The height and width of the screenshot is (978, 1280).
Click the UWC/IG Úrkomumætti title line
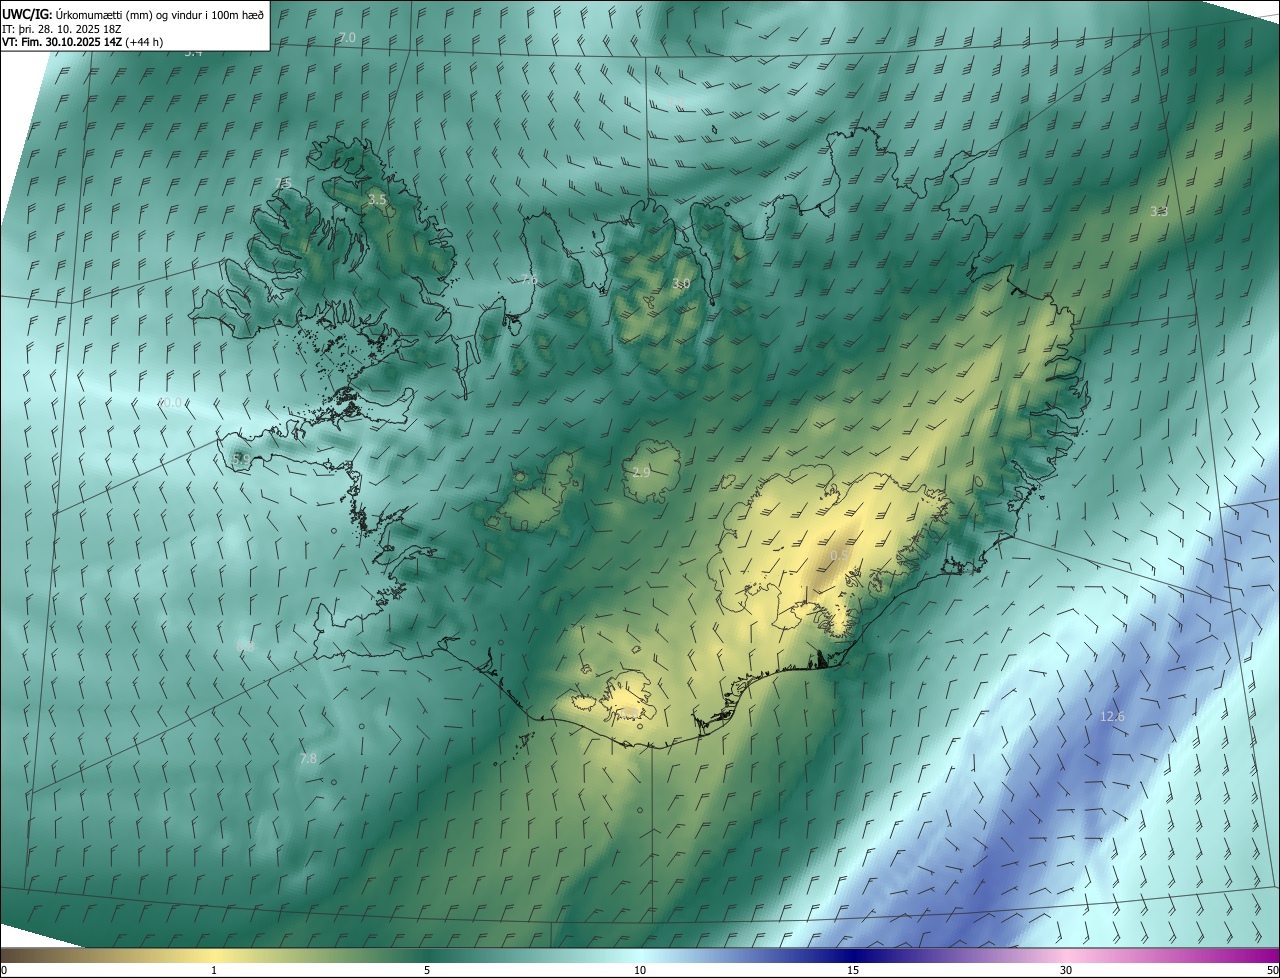[x=133, y=13]
